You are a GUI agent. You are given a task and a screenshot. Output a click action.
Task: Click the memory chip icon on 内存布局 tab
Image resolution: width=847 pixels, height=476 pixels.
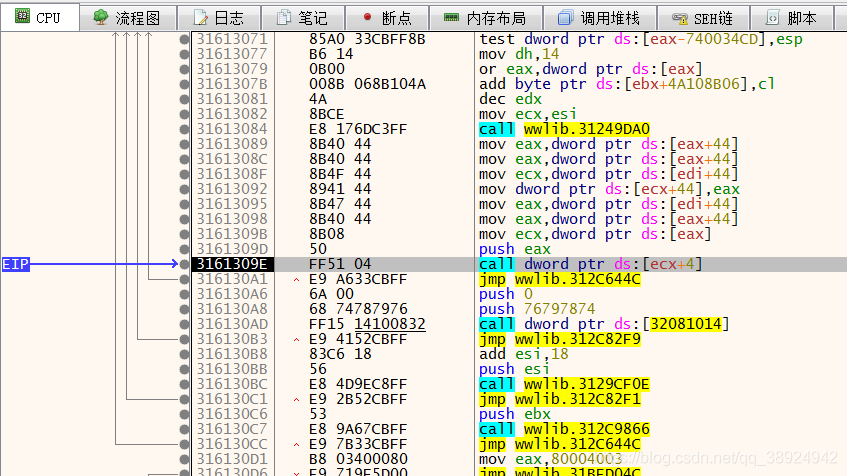click(451, 17)
